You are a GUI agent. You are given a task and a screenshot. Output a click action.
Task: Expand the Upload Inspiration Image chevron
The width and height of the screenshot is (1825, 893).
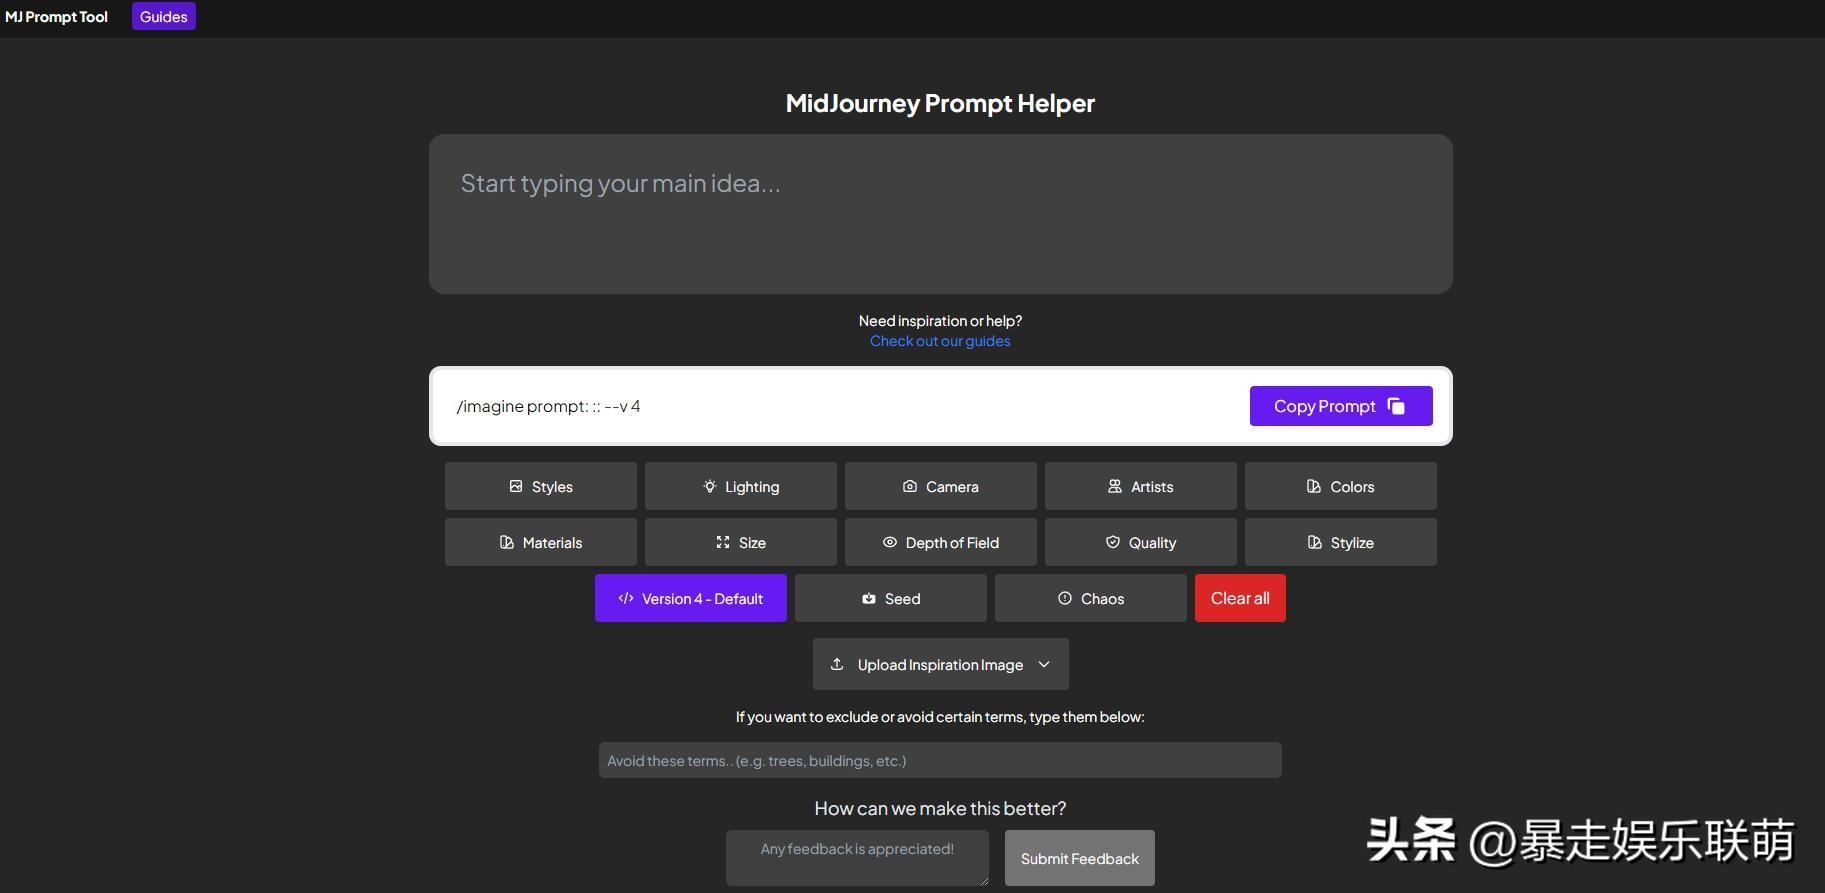pos(1044,664)
